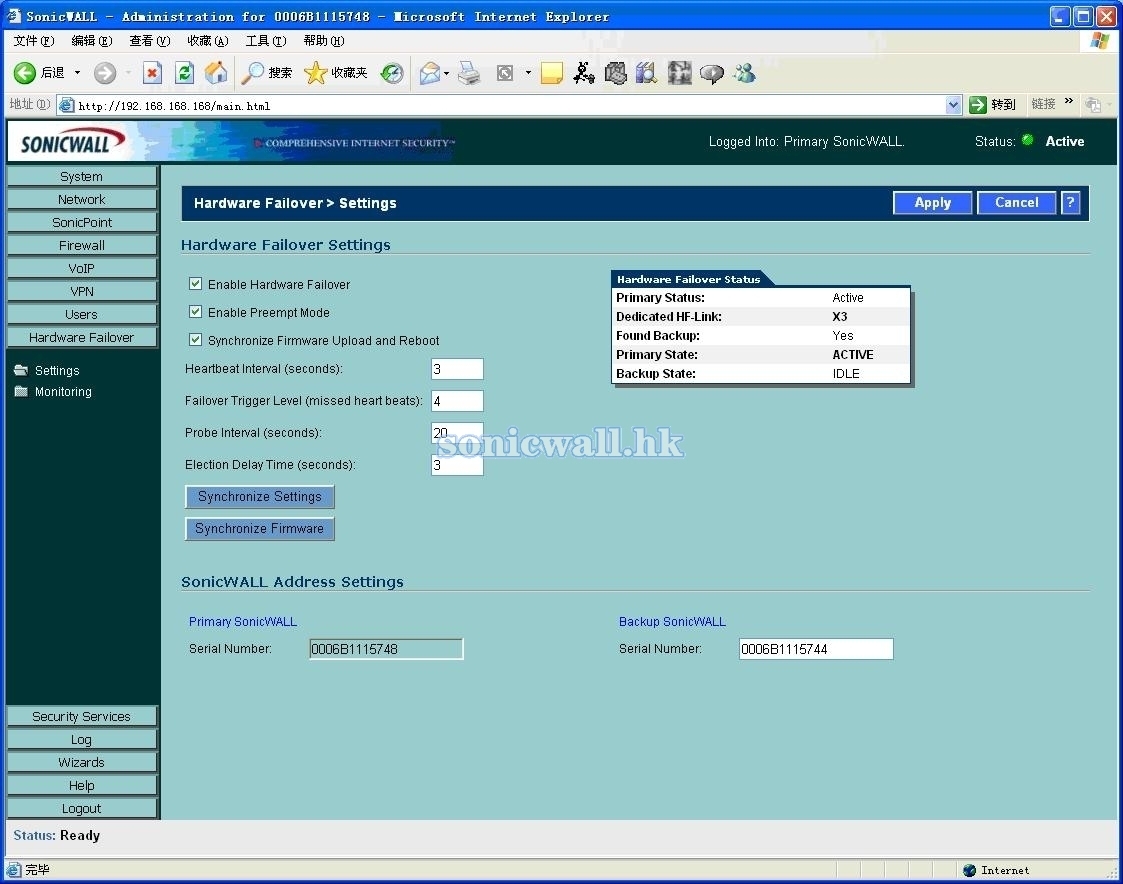The image size is (1123, 884).
Task: Open the 查看(V) menu
Action: (149, 41)
